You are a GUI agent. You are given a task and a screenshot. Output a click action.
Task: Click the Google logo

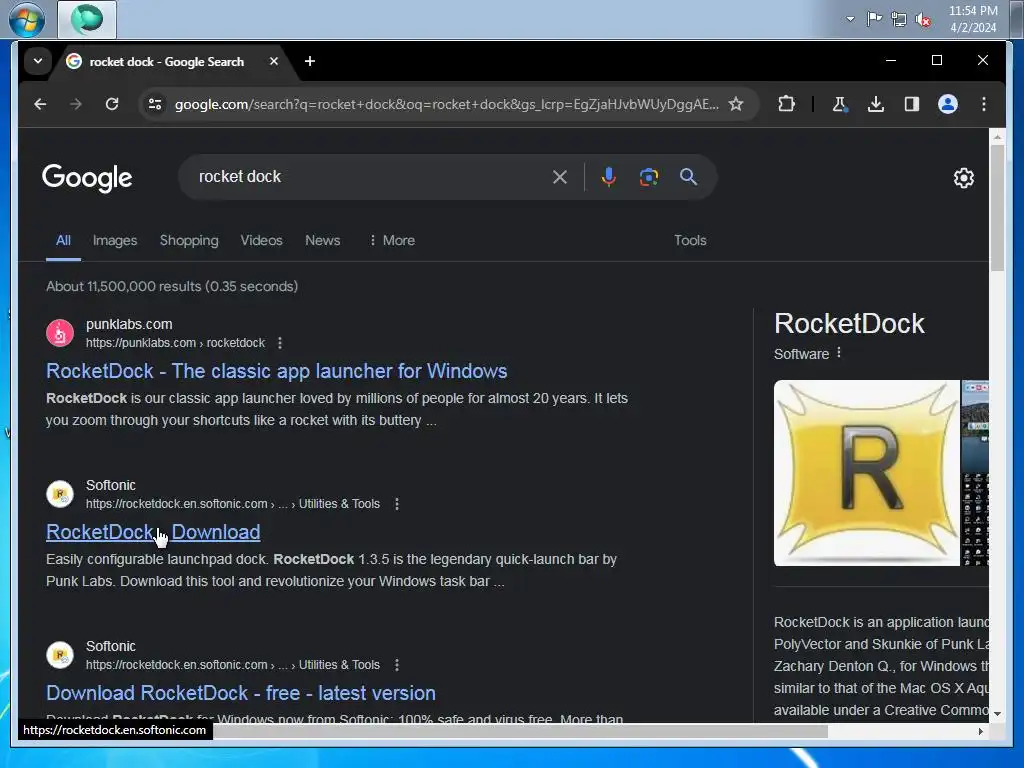click(x=87, y=178)
